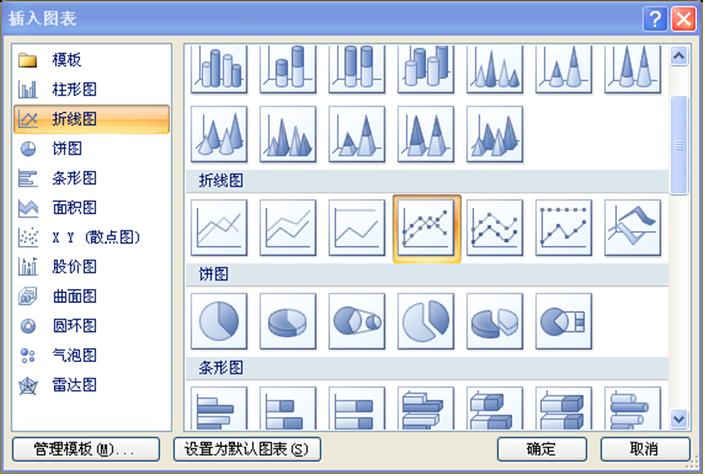The width and height of the screenshot is (705, 476).
Task: Close the 插入图表 dialog
Action: (x=684, y=19)
